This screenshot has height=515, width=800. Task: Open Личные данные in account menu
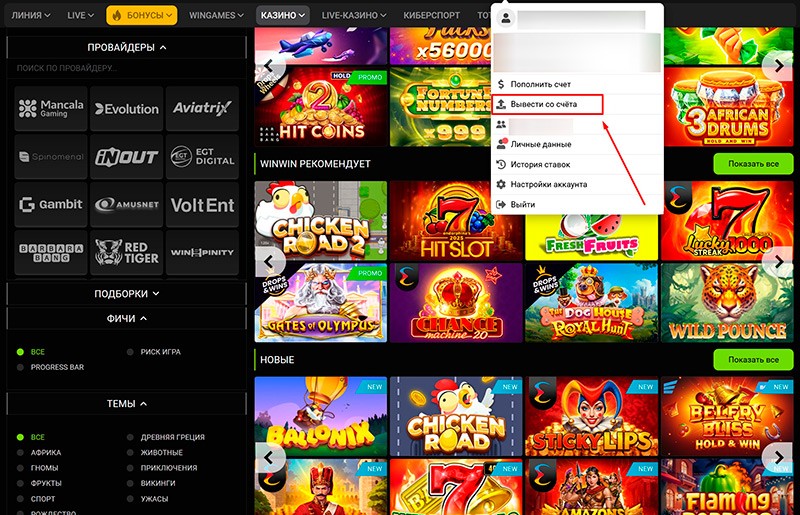pyautogui.click(x=578, y=144)
